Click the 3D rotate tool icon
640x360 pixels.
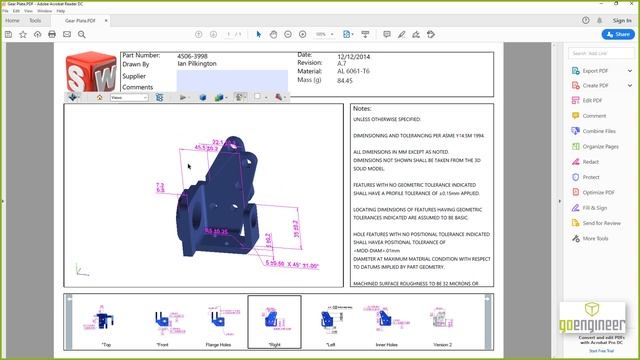(73, 98)
